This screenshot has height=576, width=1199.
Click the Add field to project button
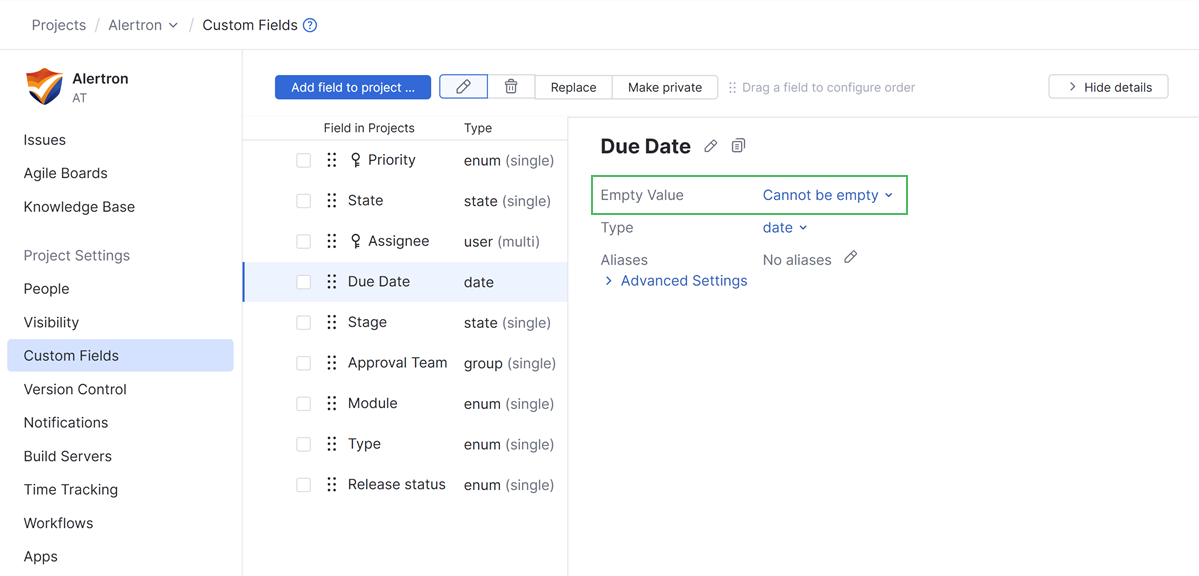click(x=352, y=87)
